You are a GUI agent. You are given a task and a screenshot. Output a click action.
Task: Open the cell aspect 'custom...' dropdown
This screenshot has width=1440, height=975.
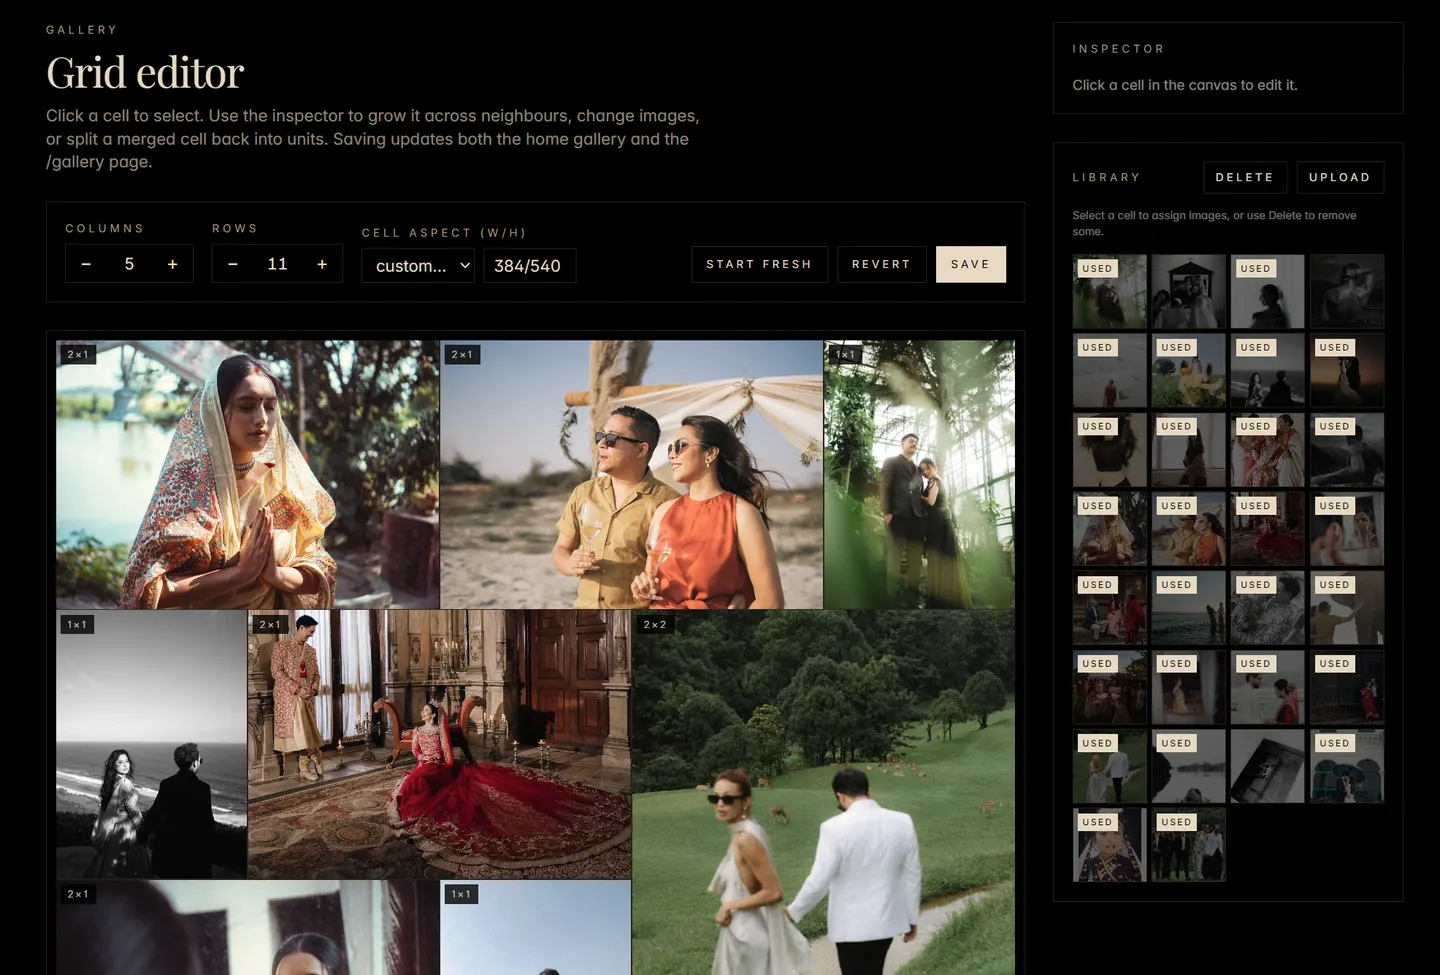[x=418, y=266]
